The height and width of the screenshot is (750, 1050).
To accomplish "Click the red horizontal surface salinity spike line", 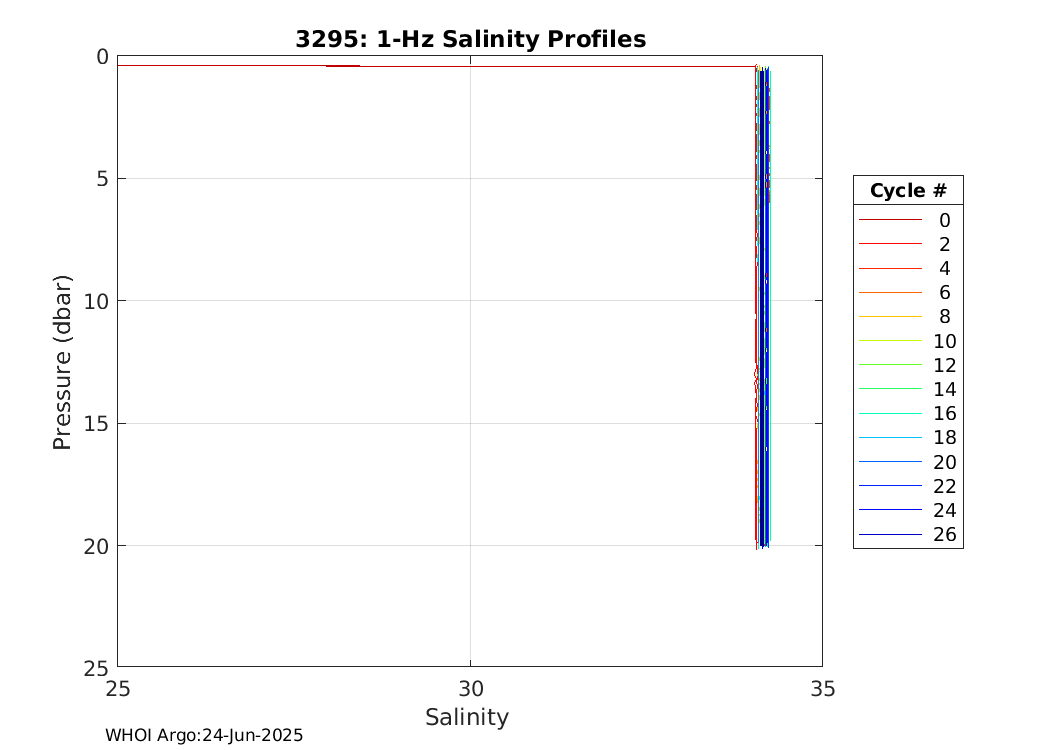I will point(437,66).
